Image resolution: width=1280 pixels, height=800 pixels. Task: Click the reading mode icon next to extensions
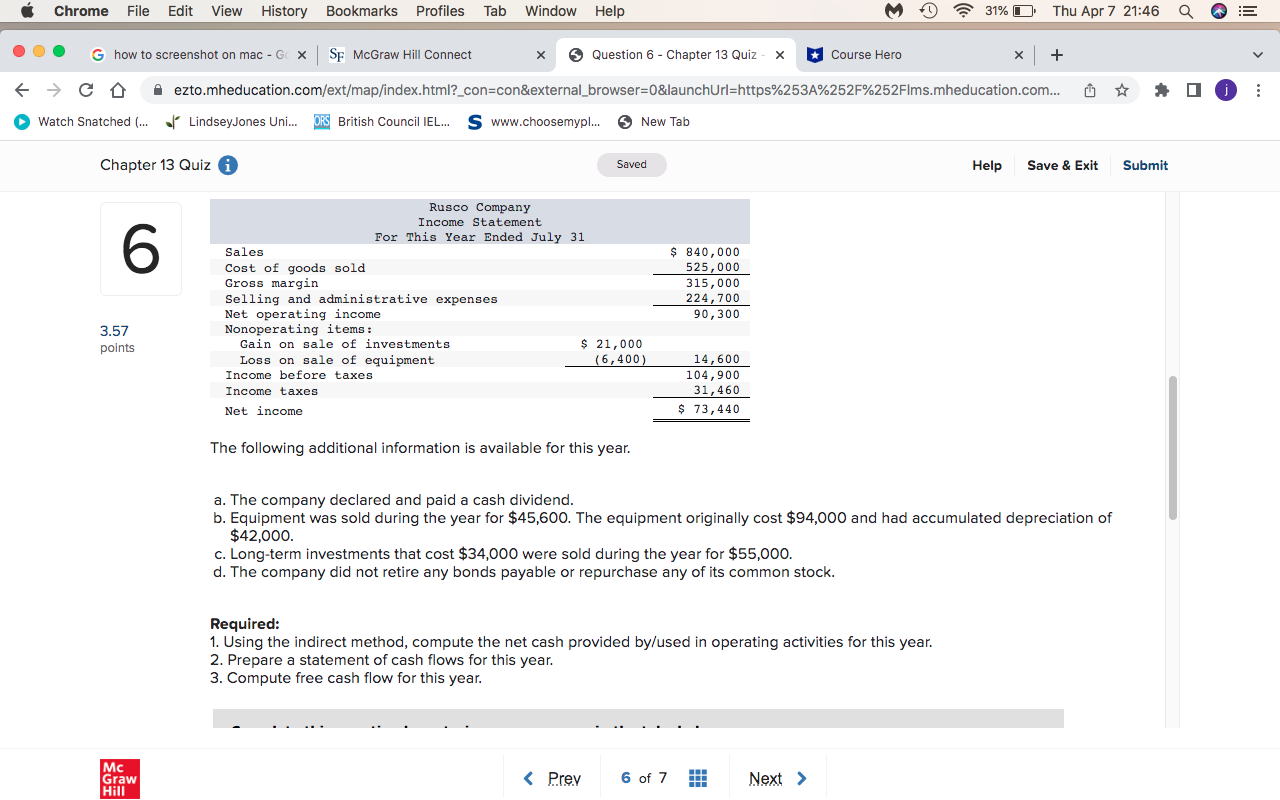pyautogui.click(x=1192, y=89)
